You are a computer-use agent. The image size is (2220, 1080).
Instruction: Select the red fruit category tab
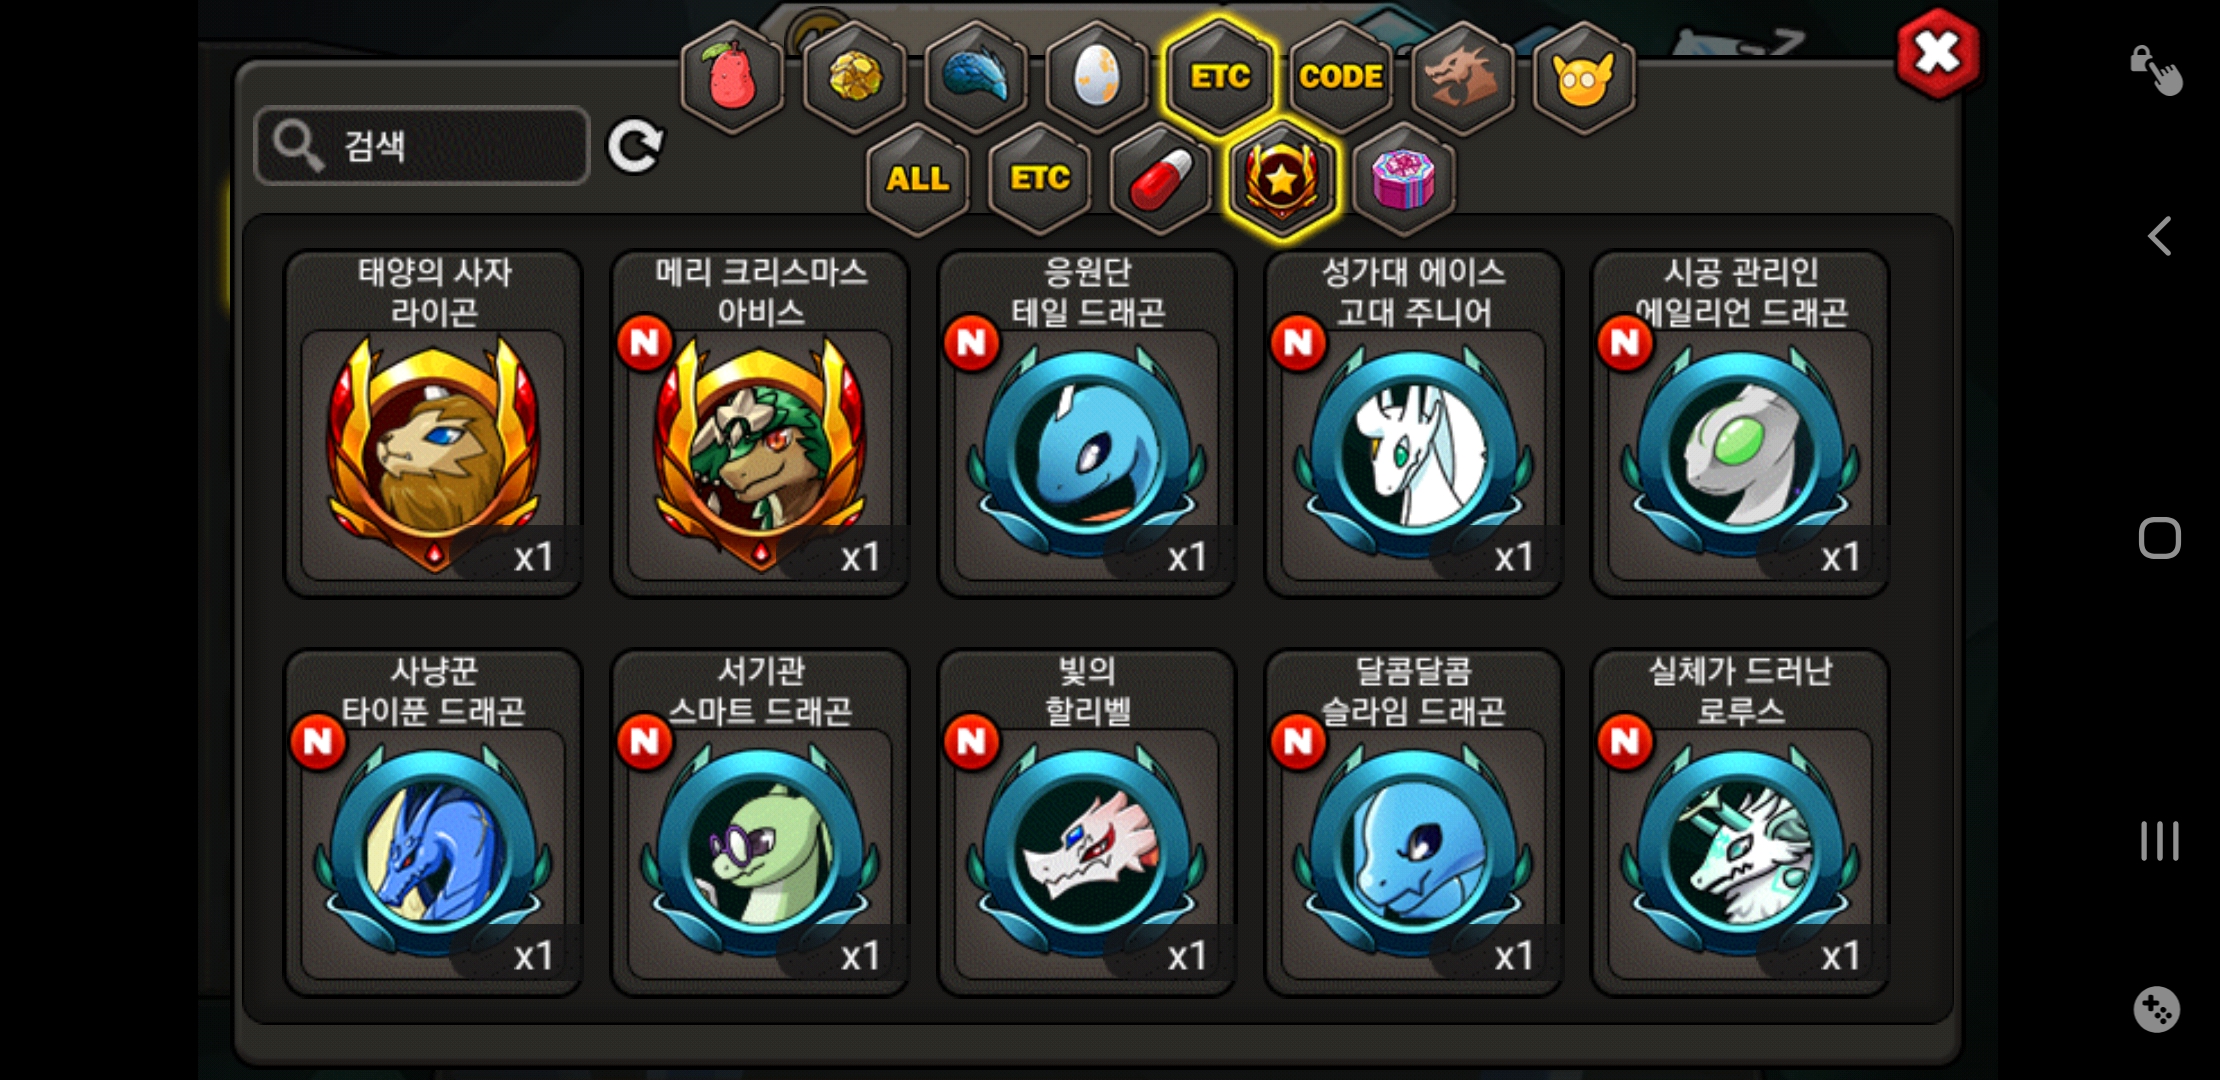(x=732, y=77)
